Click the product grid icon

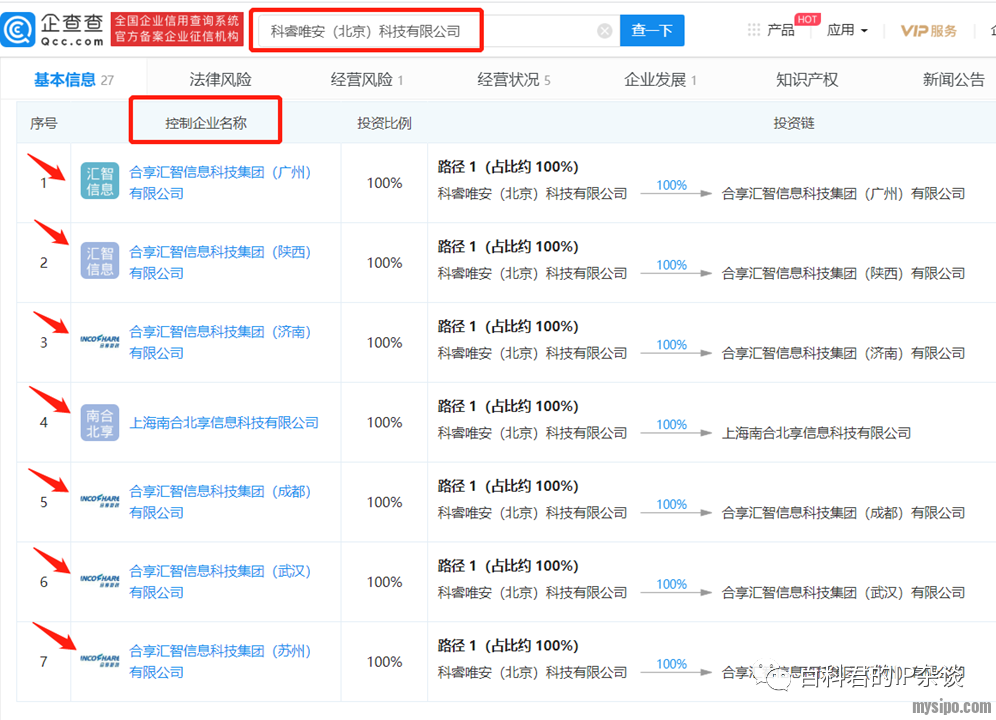click(x=754, y=31)
